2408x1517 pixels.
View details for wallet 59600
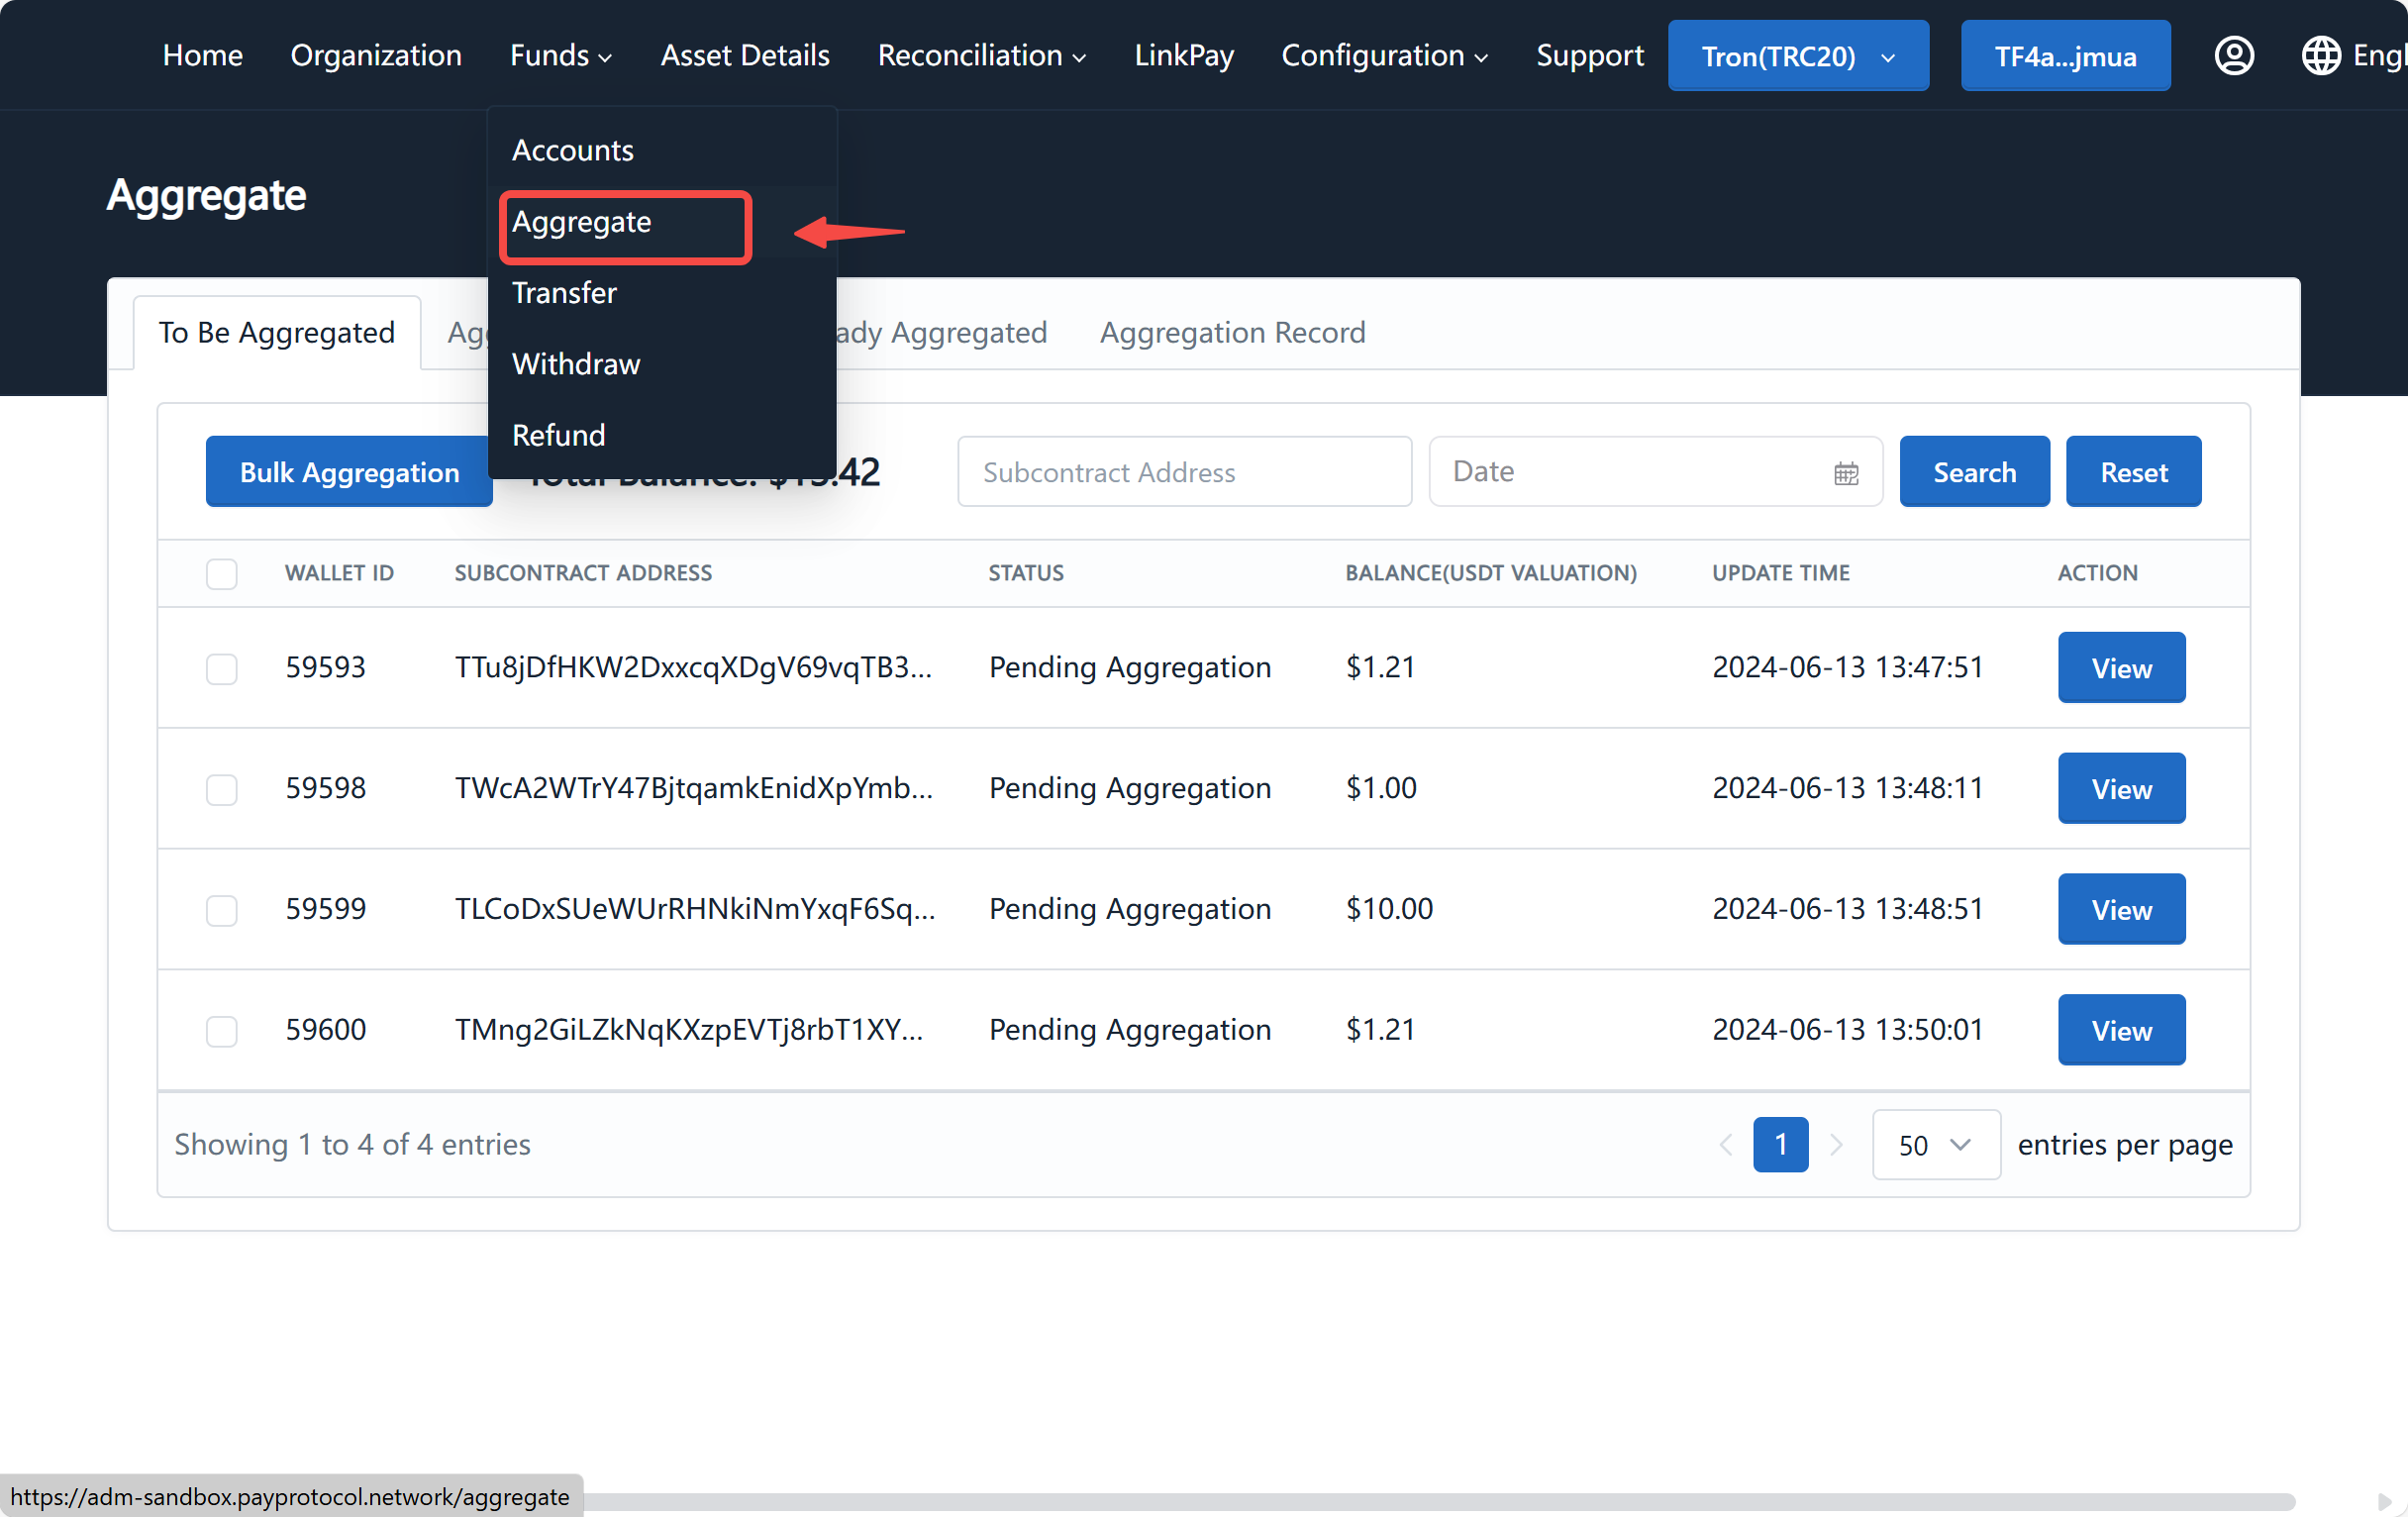(2121, 1030)
